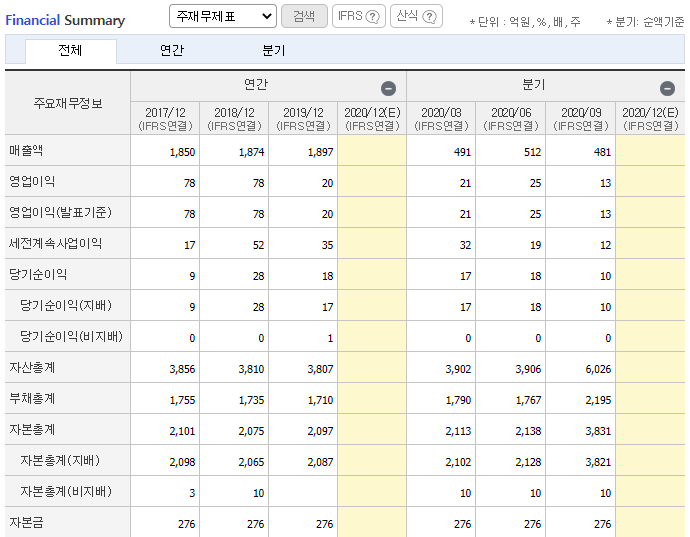Click the 3,821 자본총계(지배) value

[x=598, y=462]
